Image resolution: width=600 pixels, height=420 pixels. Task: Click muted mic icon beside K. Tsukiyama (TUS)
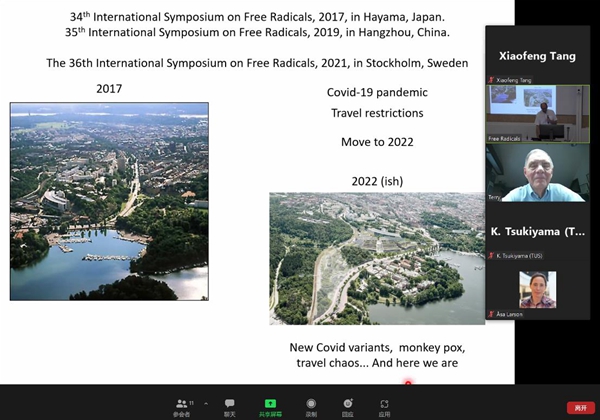click(x=491, y=258)
